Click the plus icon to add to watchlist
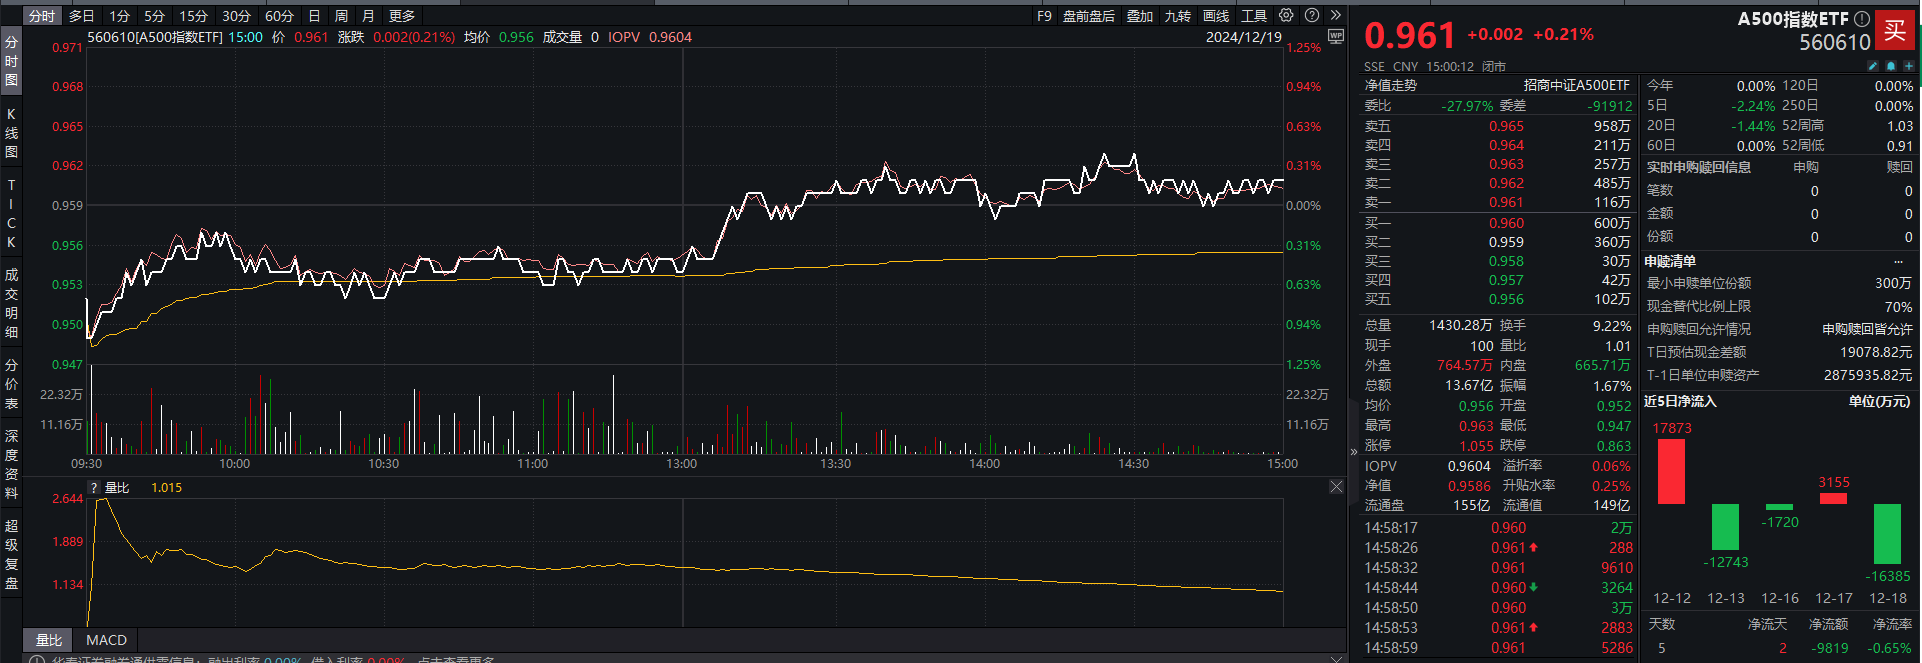Screen dimensions: 1922x663 point(1909,66)
